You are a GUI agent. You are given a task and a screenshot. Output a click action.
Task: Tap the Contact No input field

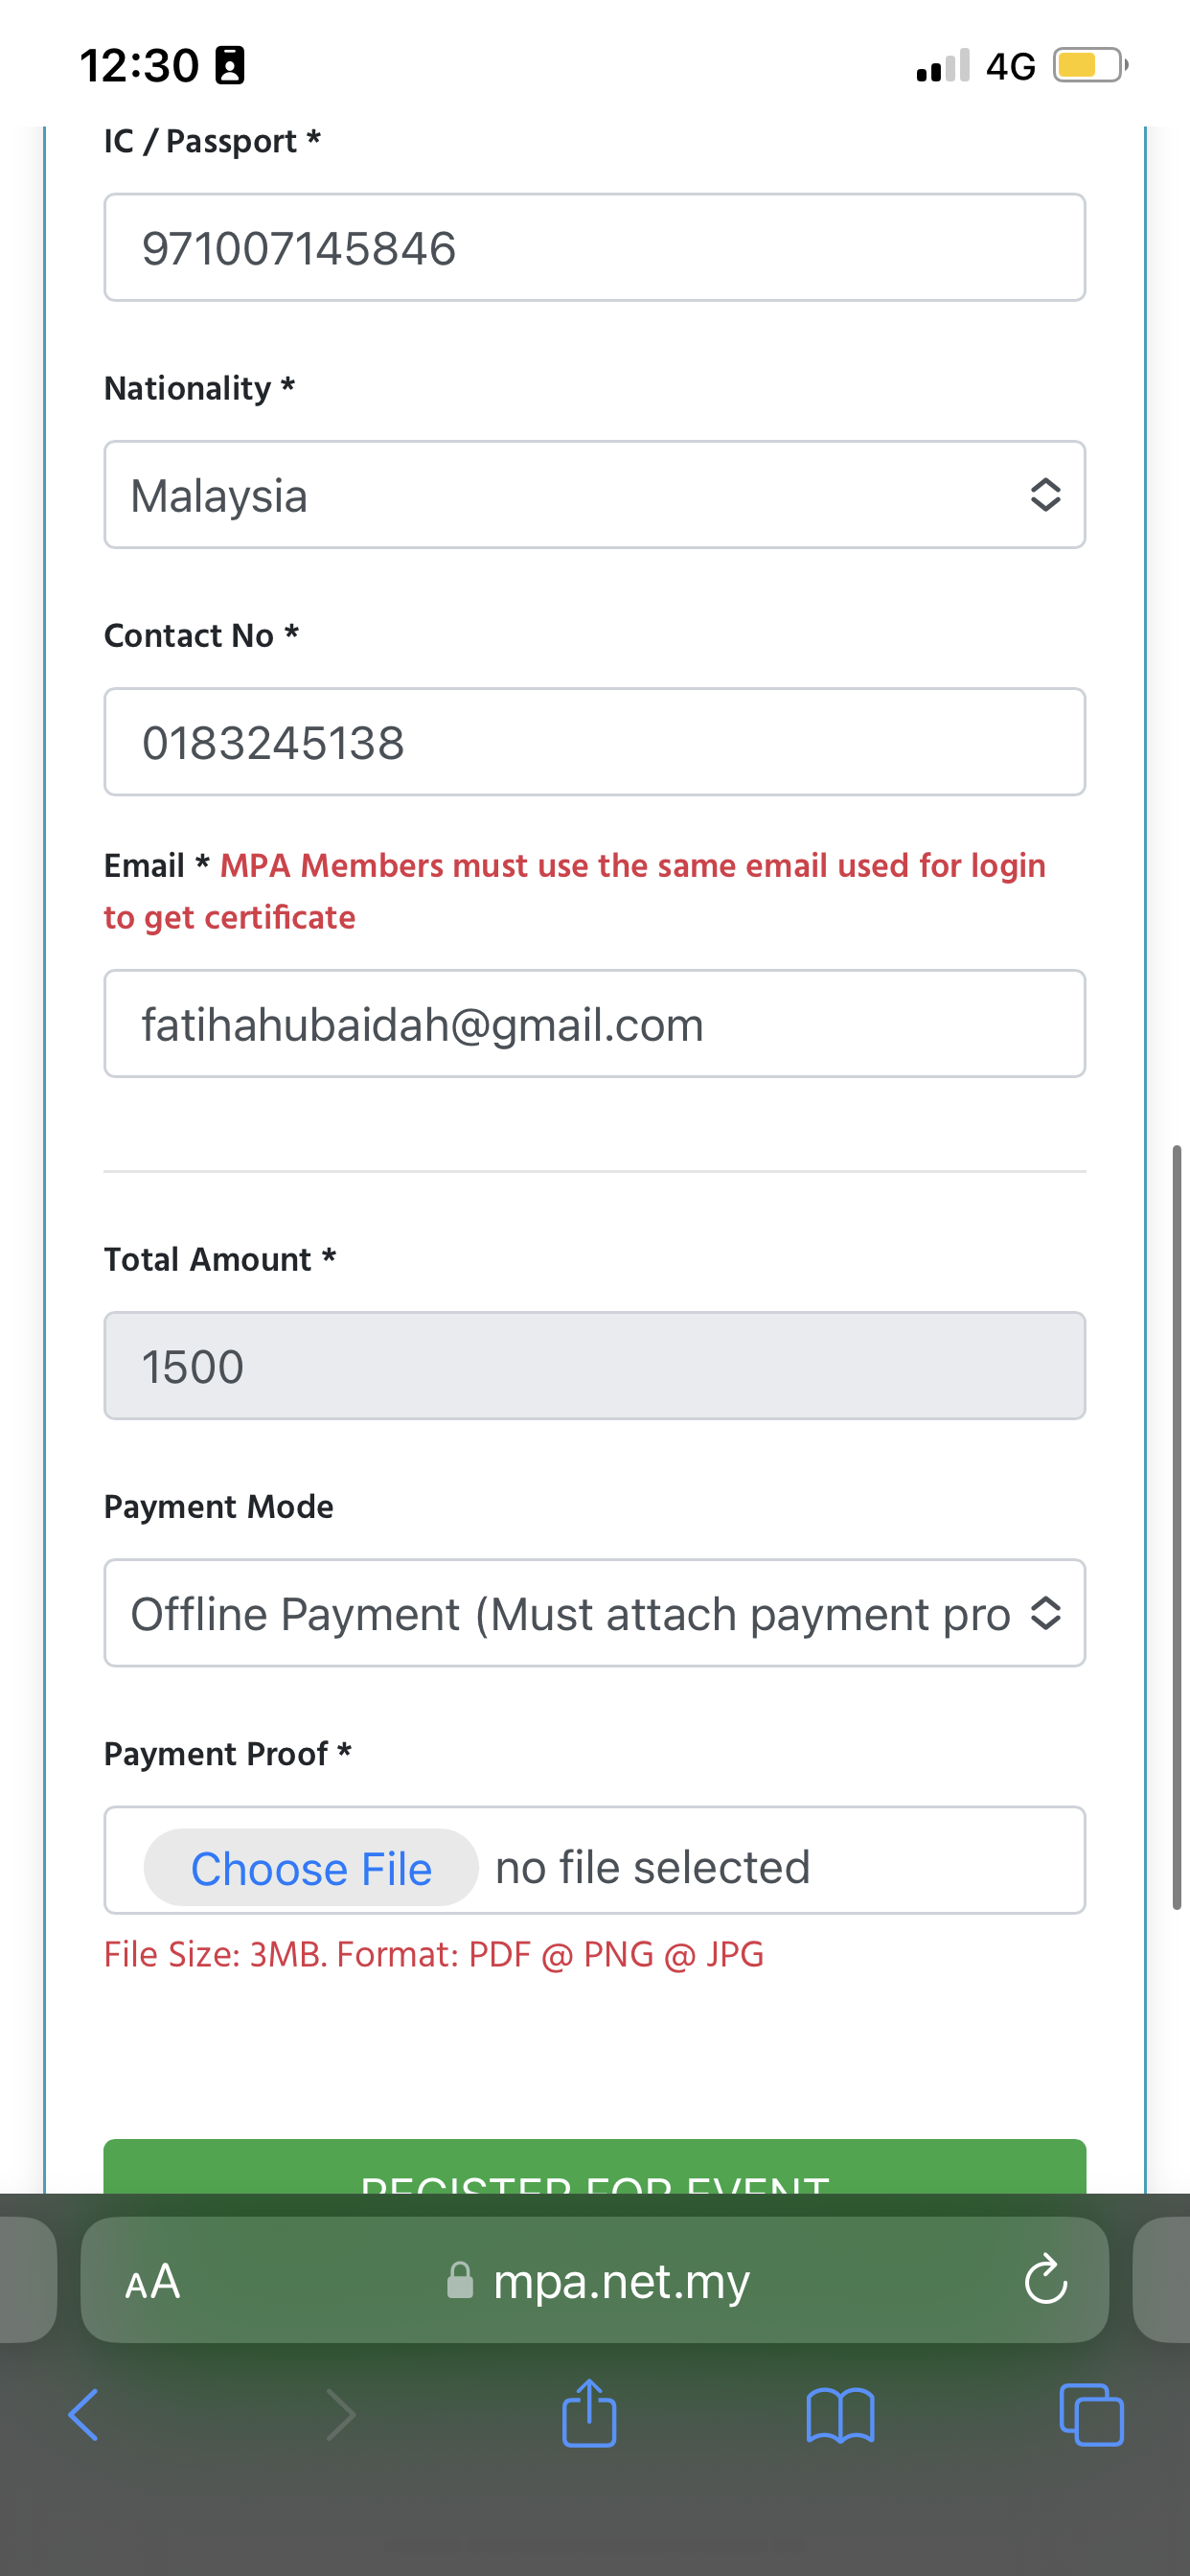pos(594,742)
